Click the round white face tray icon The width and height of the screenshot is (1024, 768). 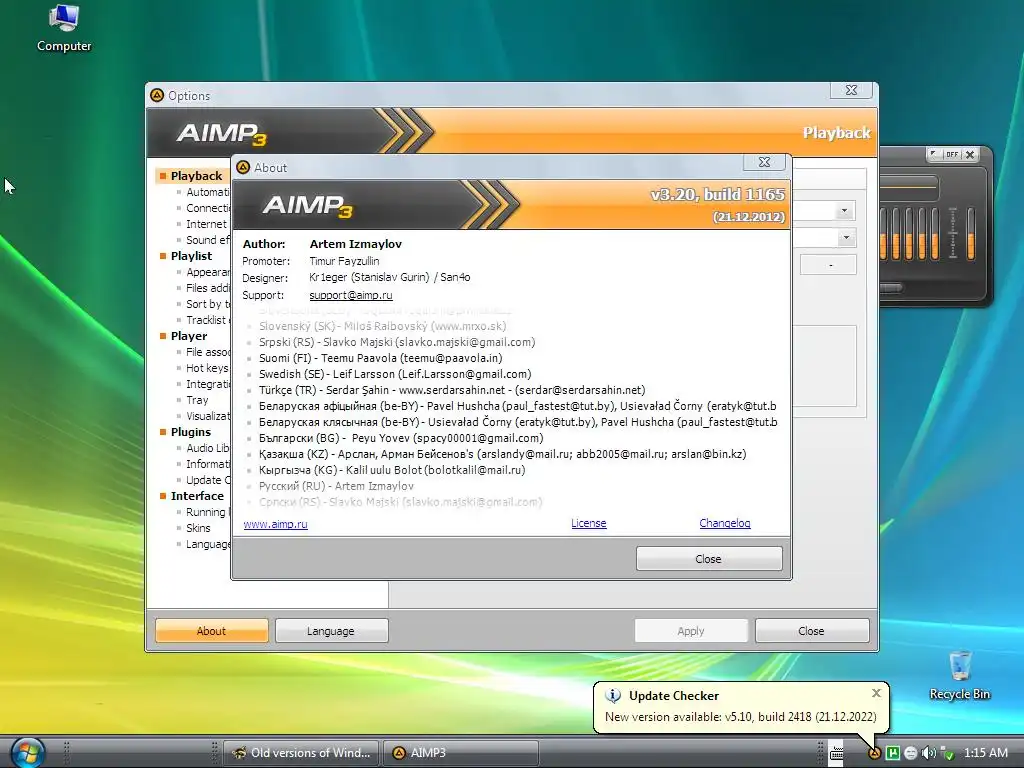click(910, 753)
